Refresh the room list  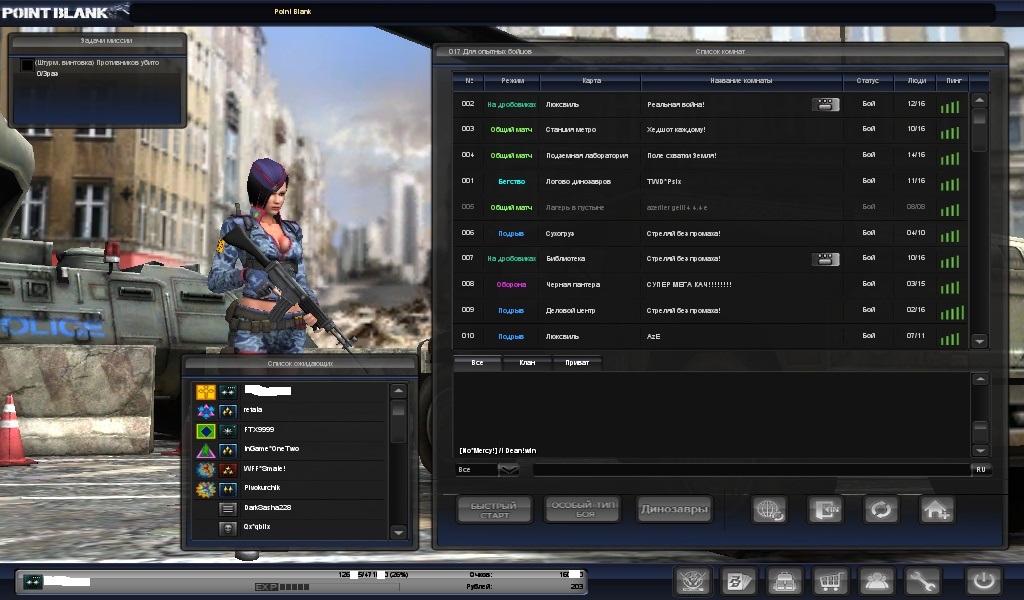pyautogui.click(x=880, y=509)
